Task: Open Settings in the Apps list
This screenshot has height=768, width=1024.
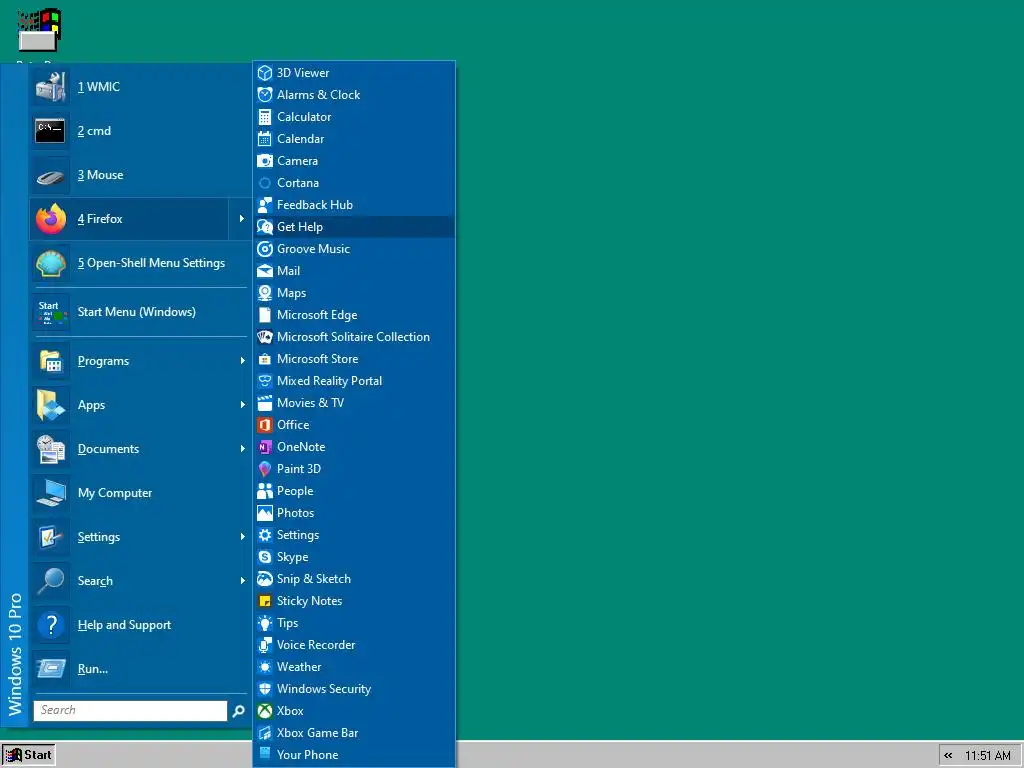Action: [x=354, y=535]
